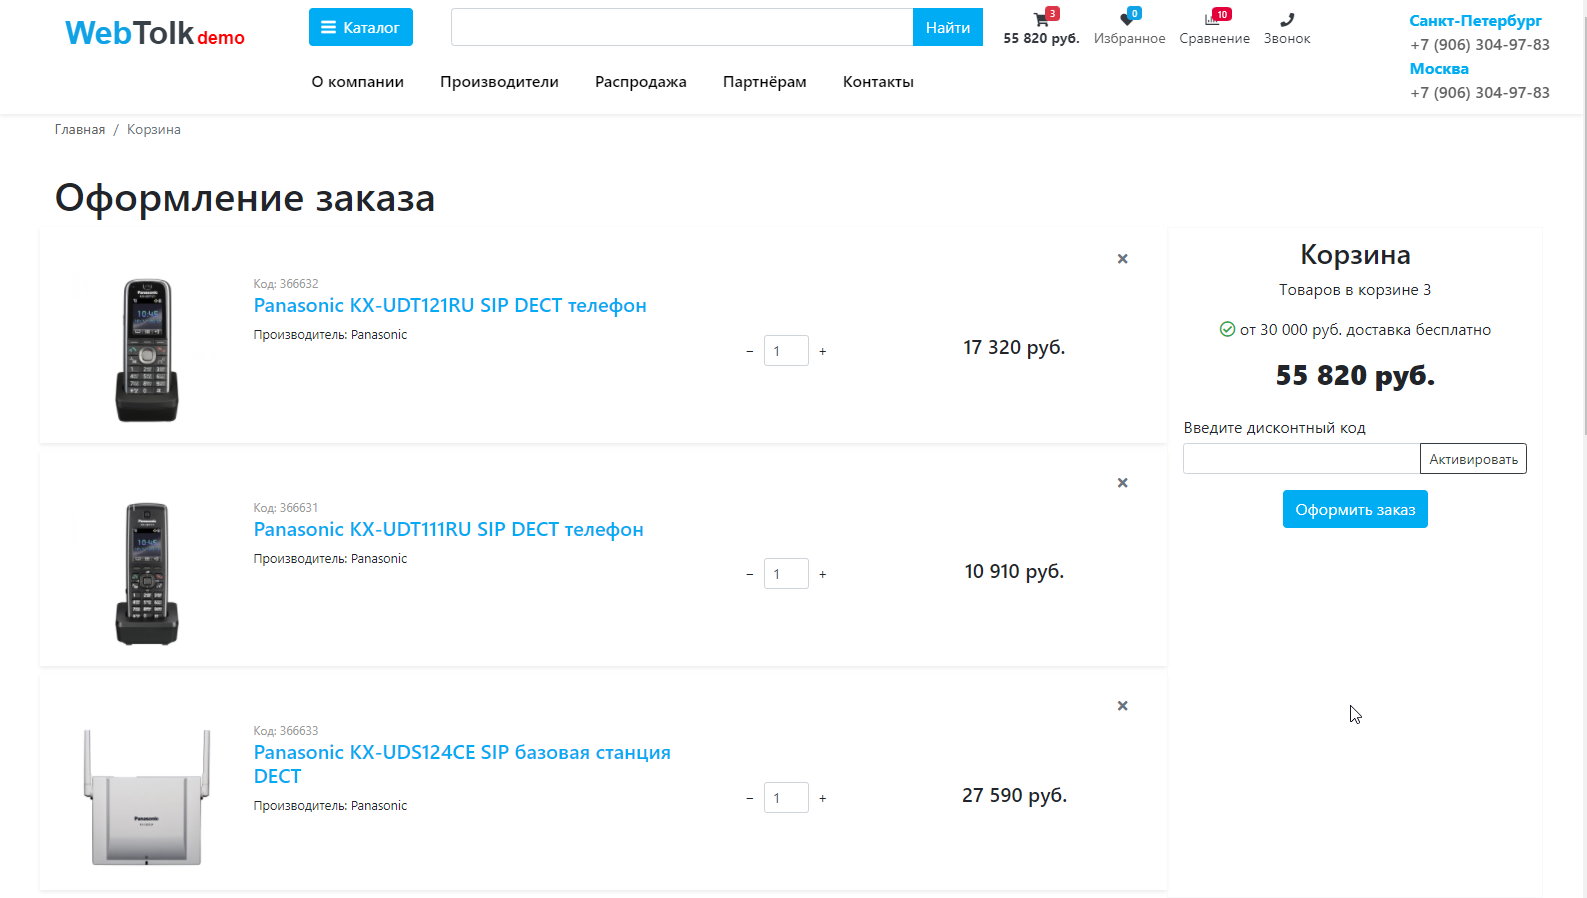1587x898 pixels.
Task: Open the Каталог menu button
Action: pyautogui.click(x=360, y=28)
